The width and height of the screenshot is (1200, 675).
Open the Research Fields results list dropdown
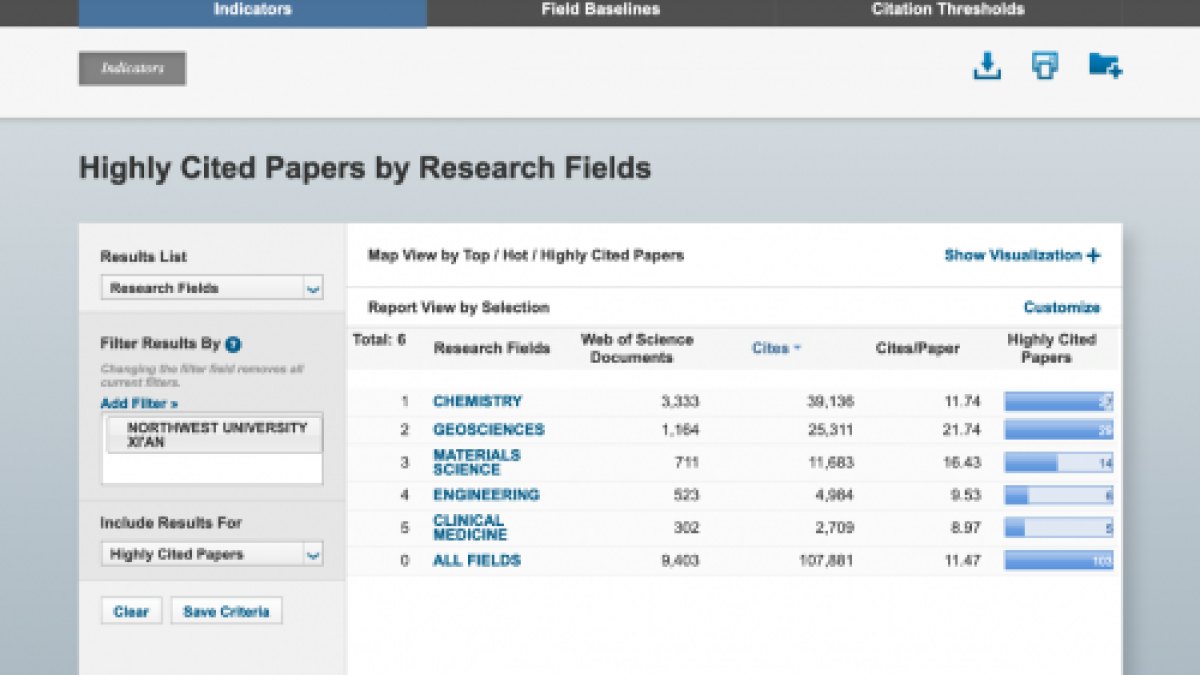click(x=212, y=288)
